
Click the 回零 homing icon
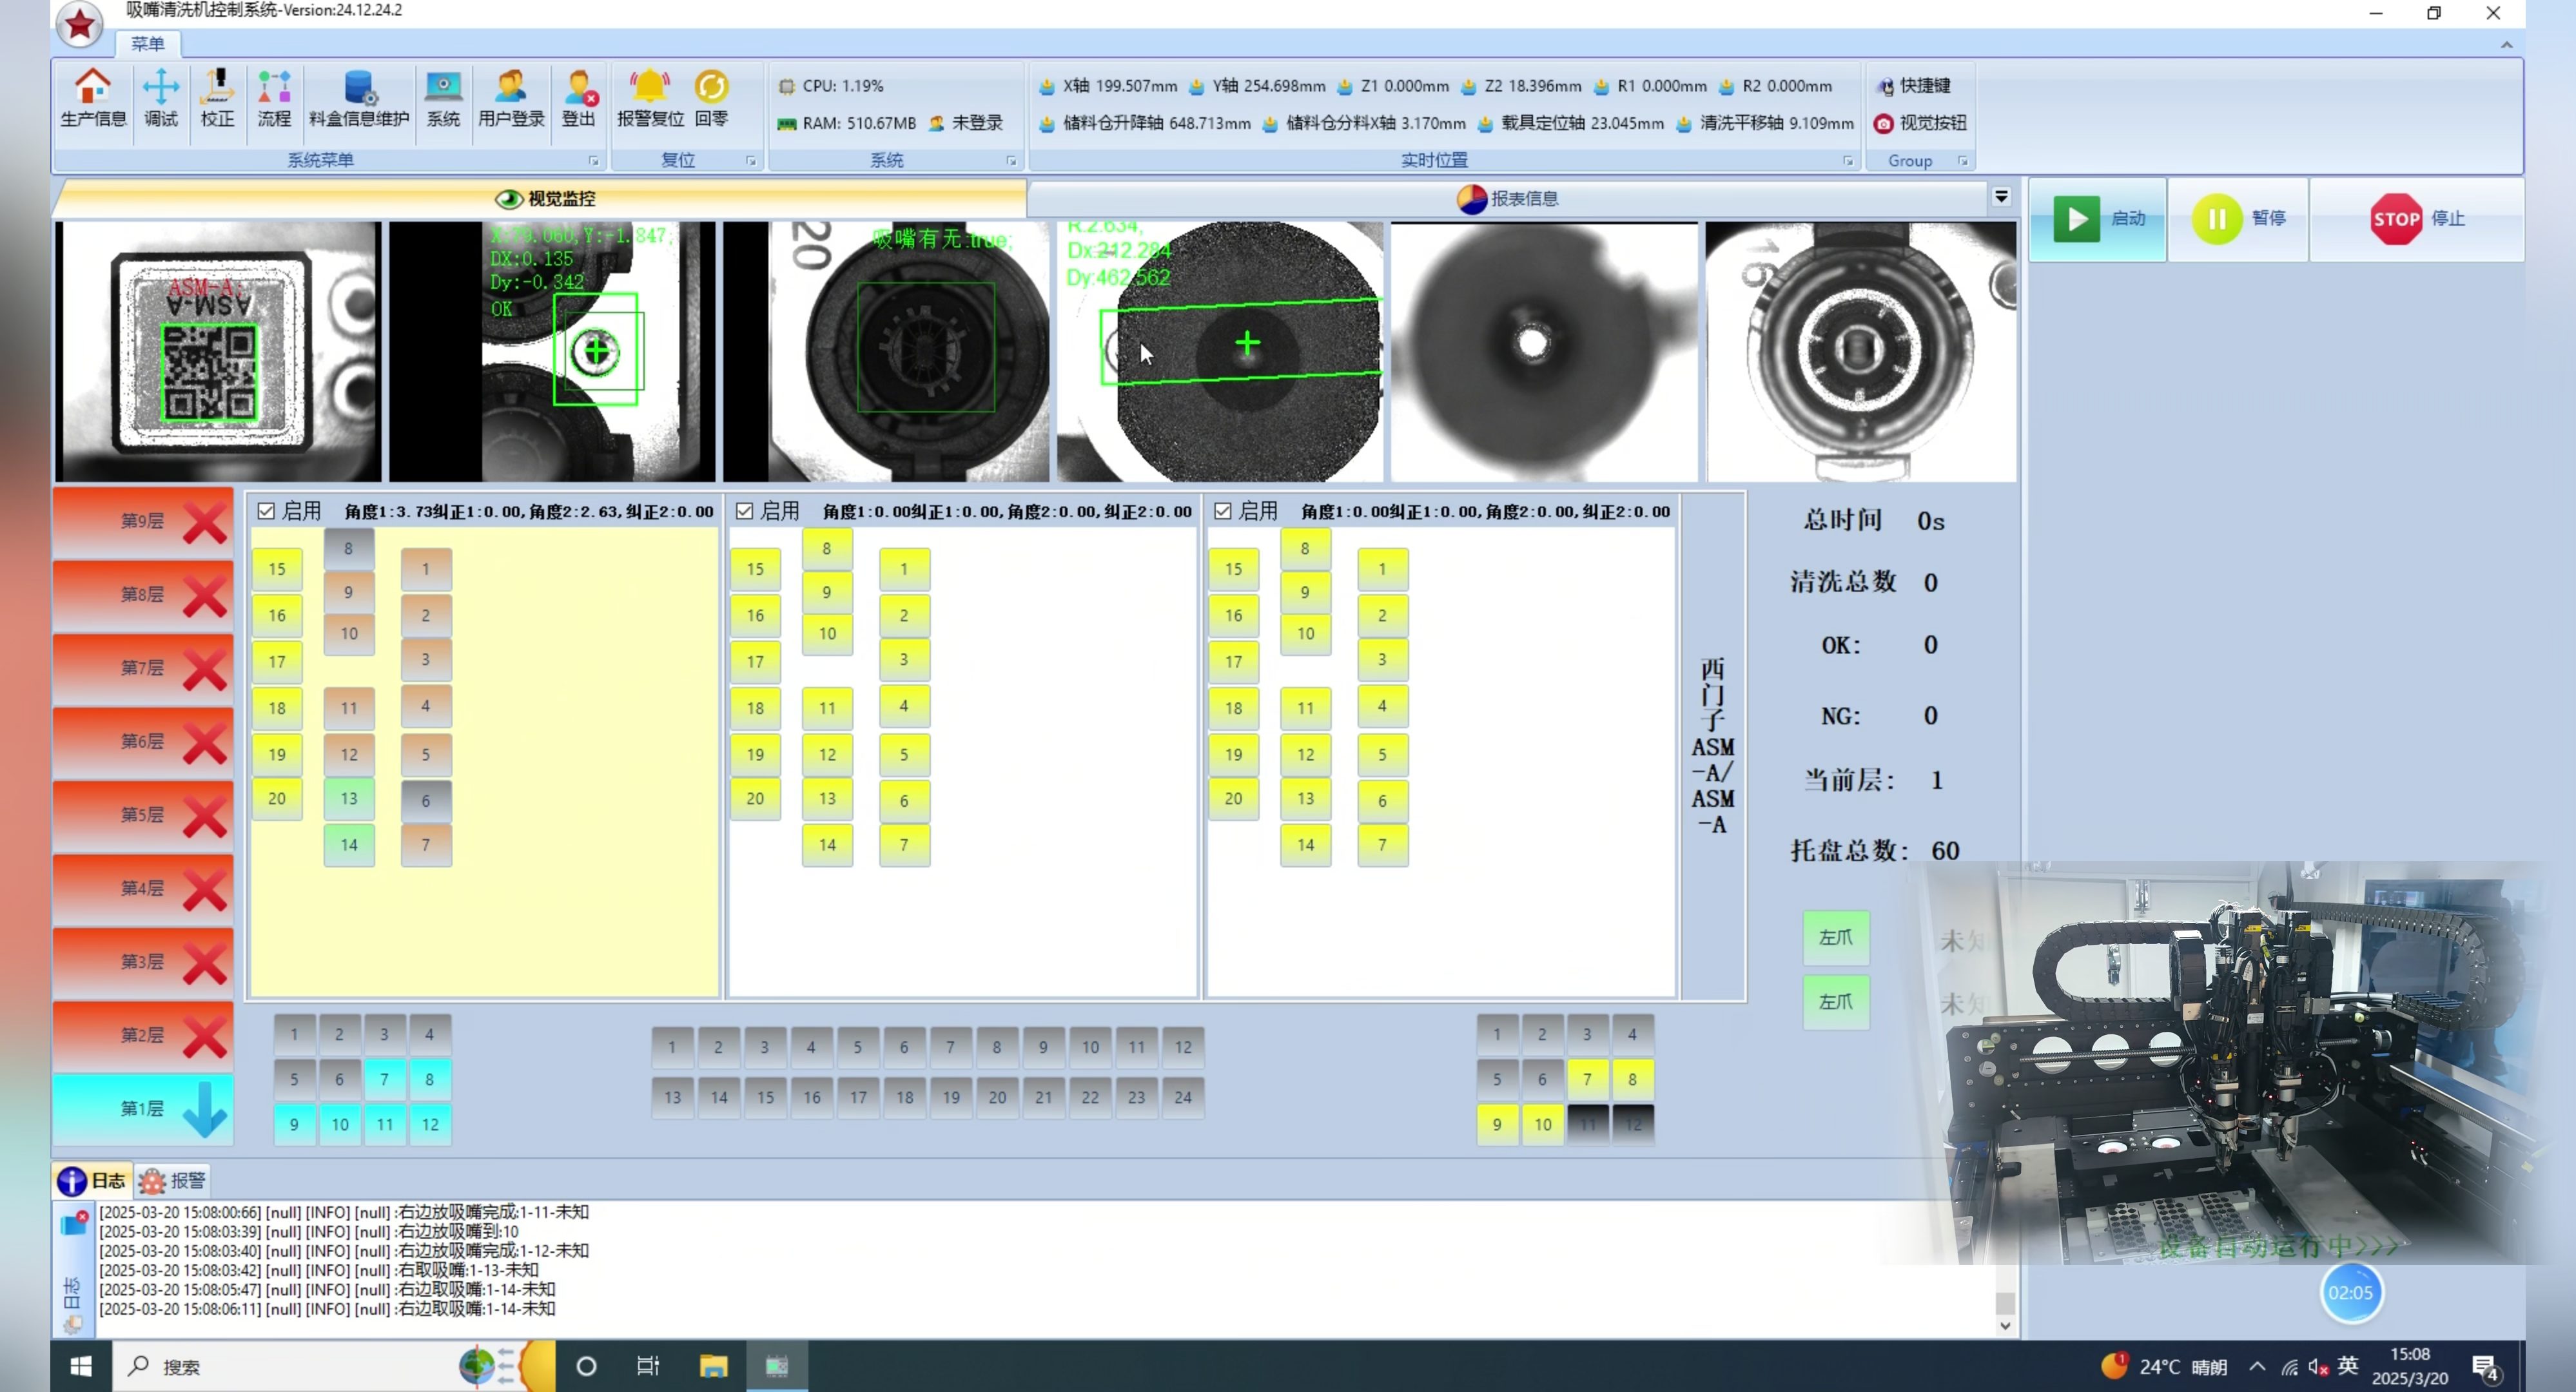point(711,98)
